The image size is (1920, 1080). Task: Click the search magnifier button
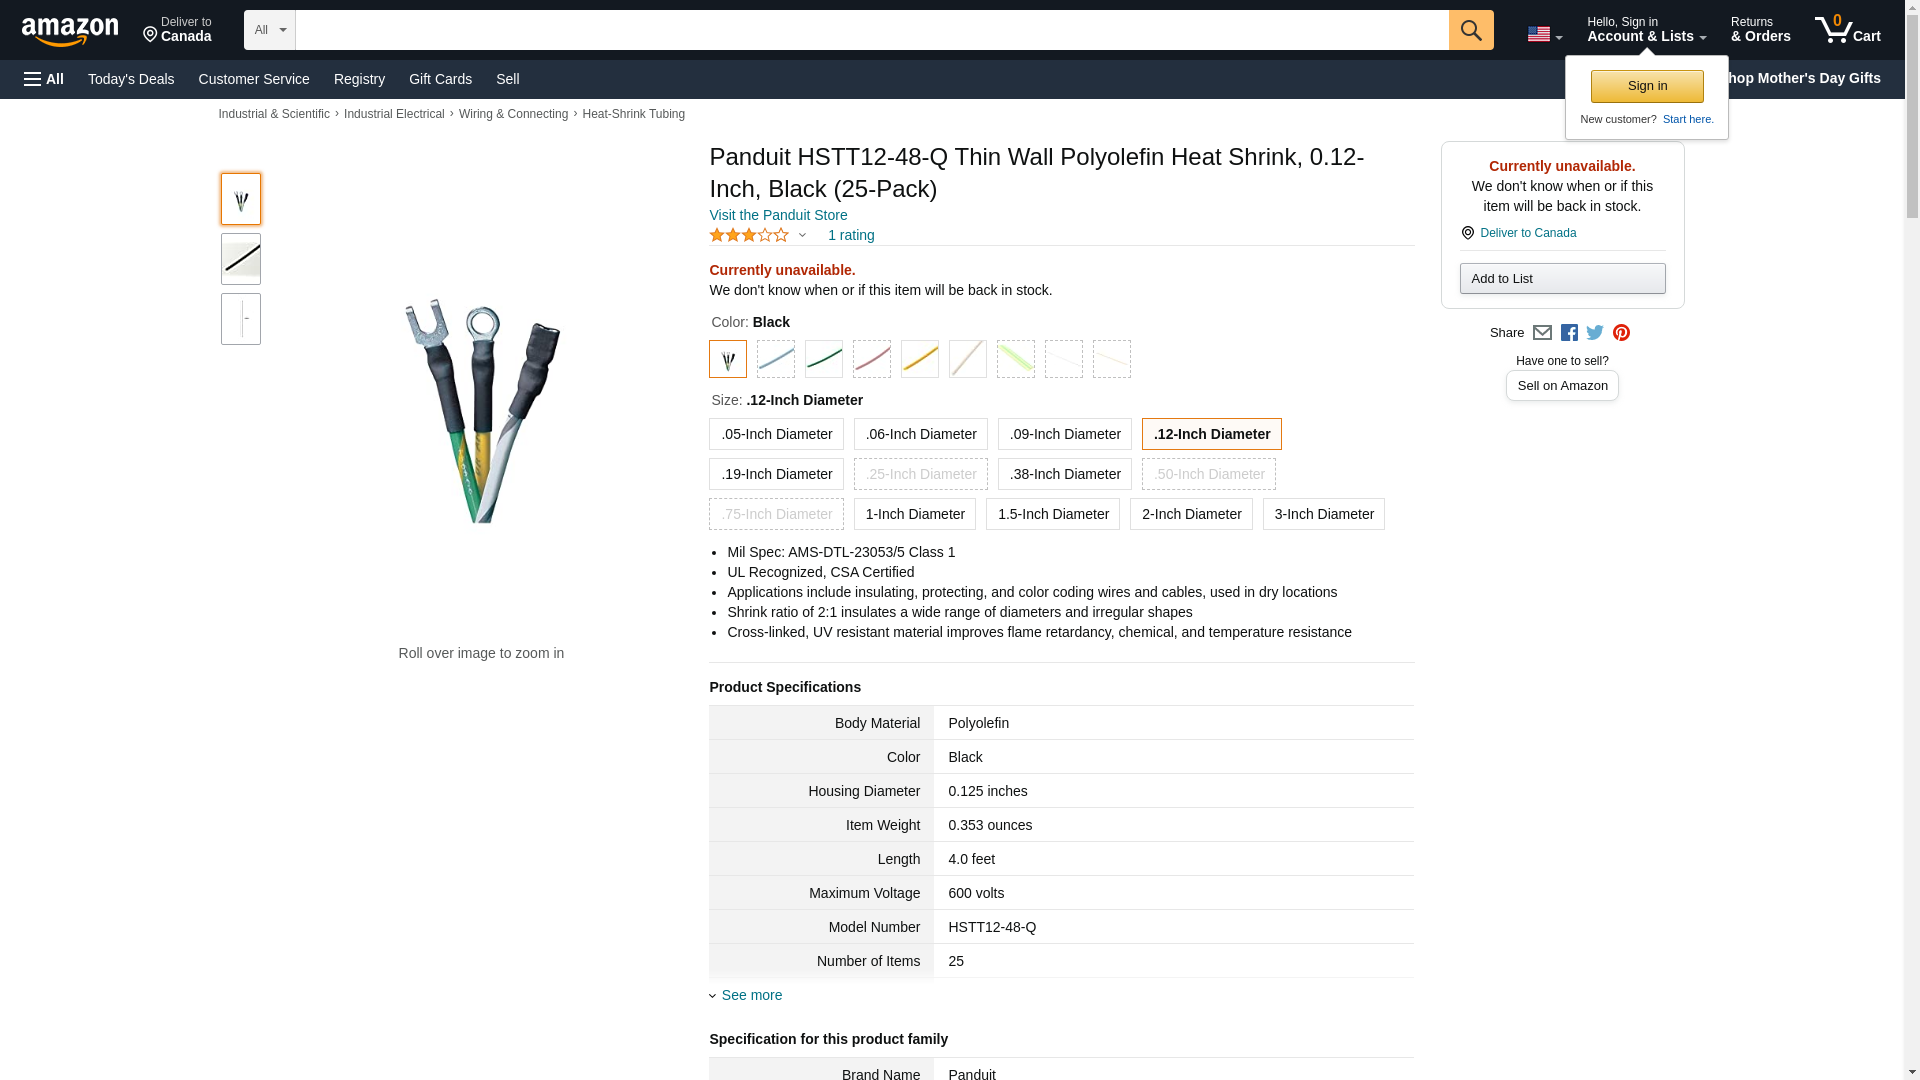1470,30
